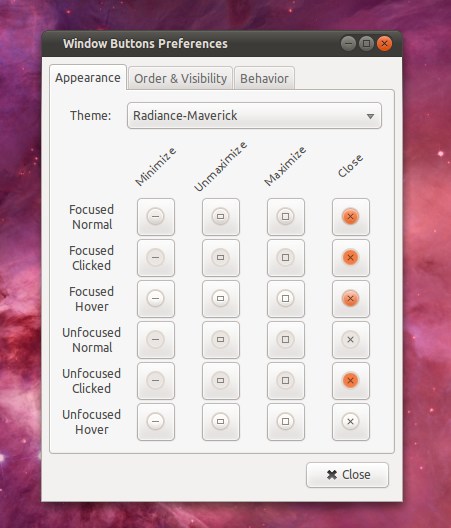Image resolution: width=451 pixels, height=528 pixels.
Task: Change the Unfocused Normal Maximize image
Action: click(x=286, y=340)
